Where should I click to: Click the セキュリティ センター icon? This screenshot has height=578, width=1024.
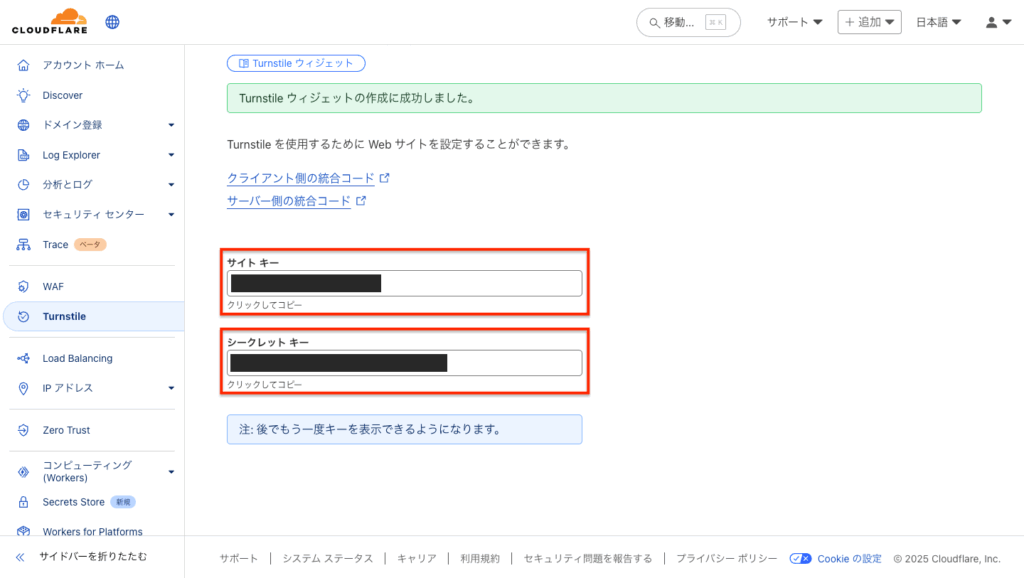coord(24,214)
